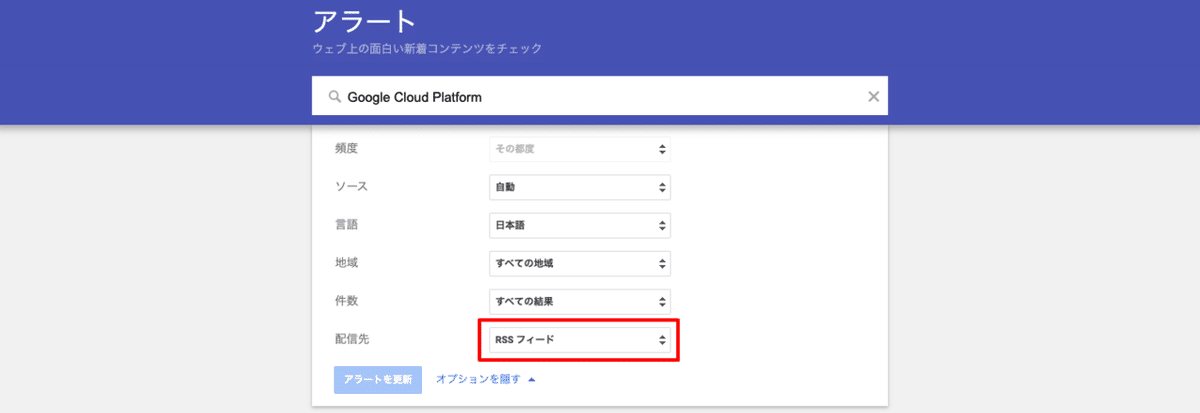Click the 配信先 label
Screen dimensions: 1200x413
coord(352,339)
